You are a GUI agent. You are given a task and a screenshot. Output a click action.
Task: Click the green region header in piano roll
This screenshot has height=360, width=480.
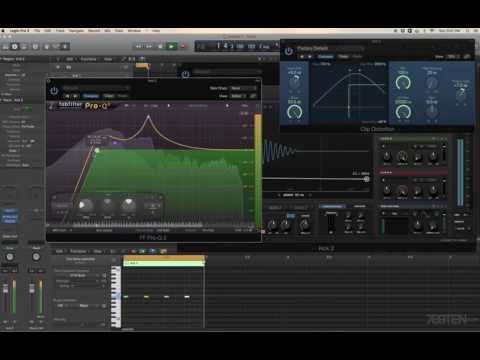click(164, 263)
